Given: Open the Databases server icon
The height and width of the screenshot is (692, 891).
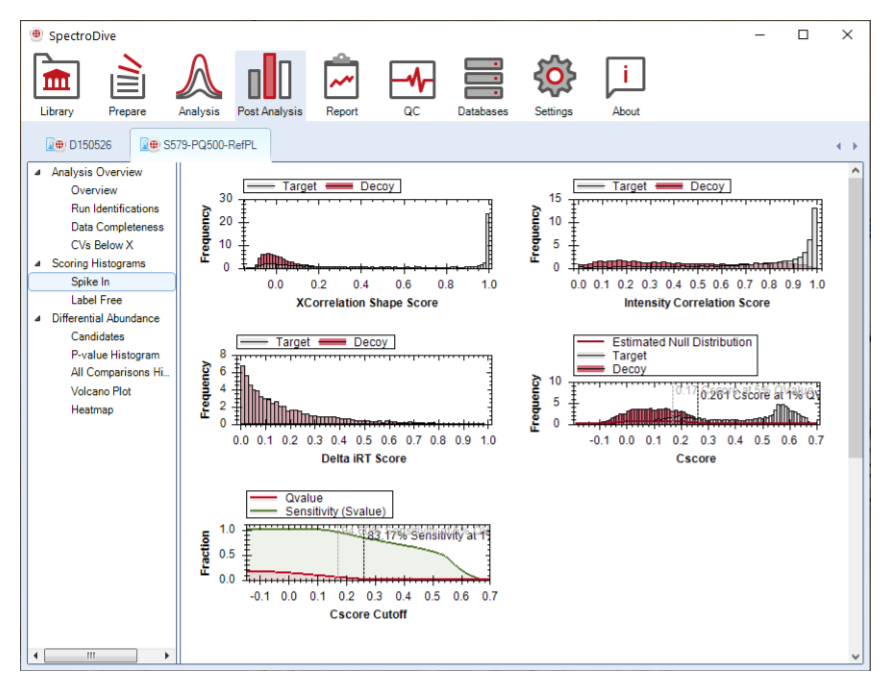Looking at the screenshot, I should (x=483, y=78).
